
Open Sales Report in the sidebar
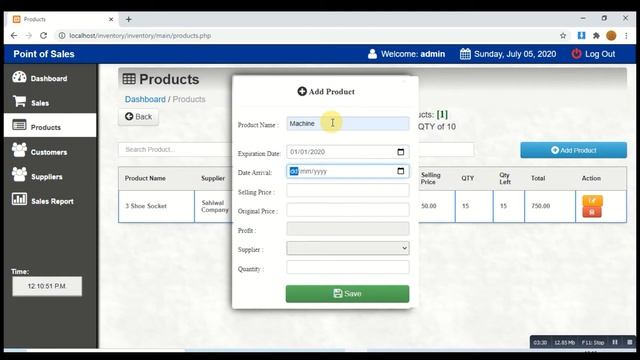coord(50,200)
